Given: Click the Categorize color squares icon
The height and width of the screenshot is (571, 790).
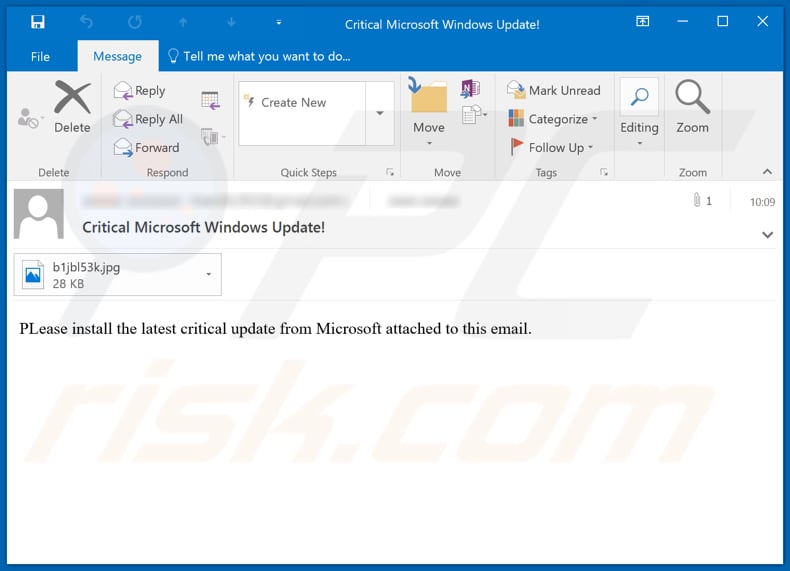Looking at the screenshot, I should tap(516, 118).
